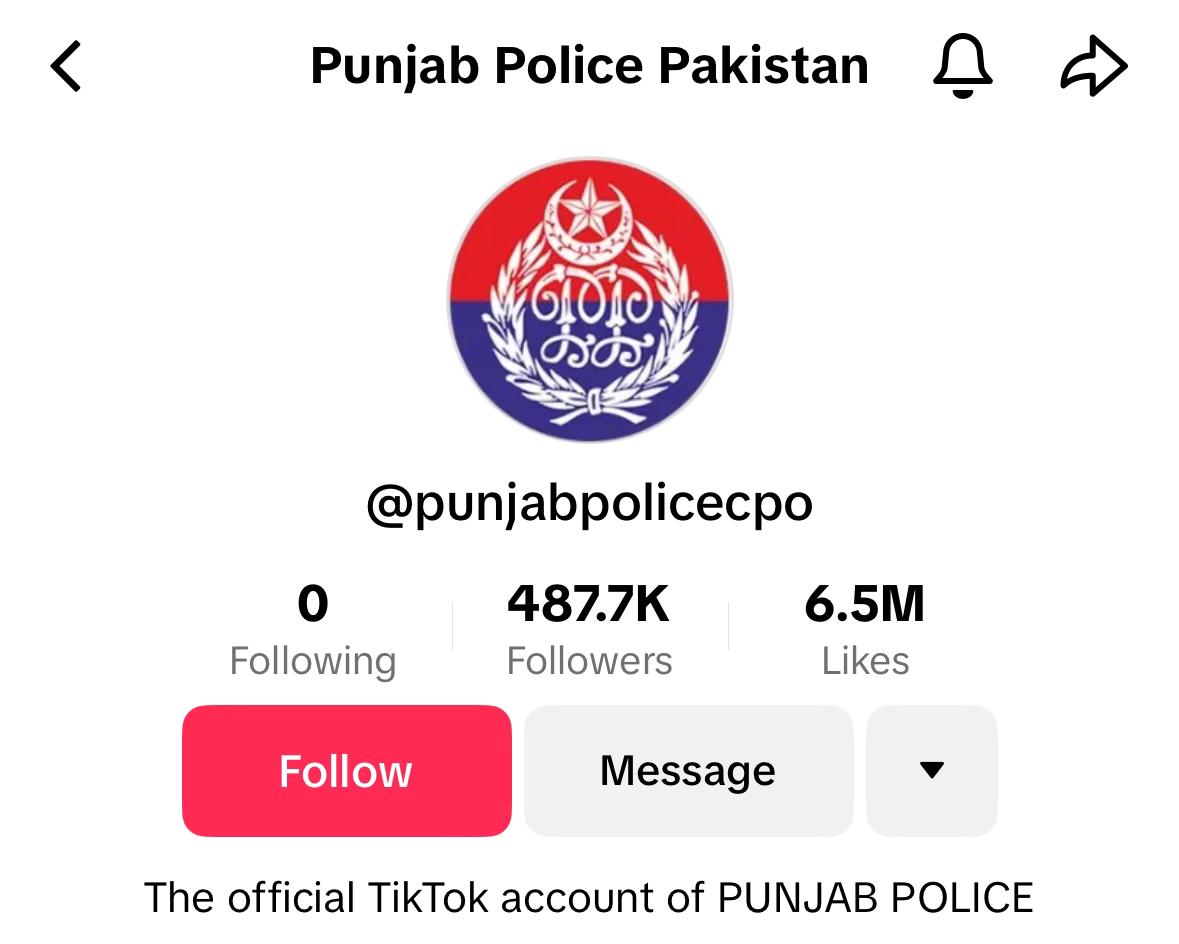This screenshot has width=1179, height=944.
Task: Tap the wreath knot at the emblem bottom
Action: tap(594, 404)
